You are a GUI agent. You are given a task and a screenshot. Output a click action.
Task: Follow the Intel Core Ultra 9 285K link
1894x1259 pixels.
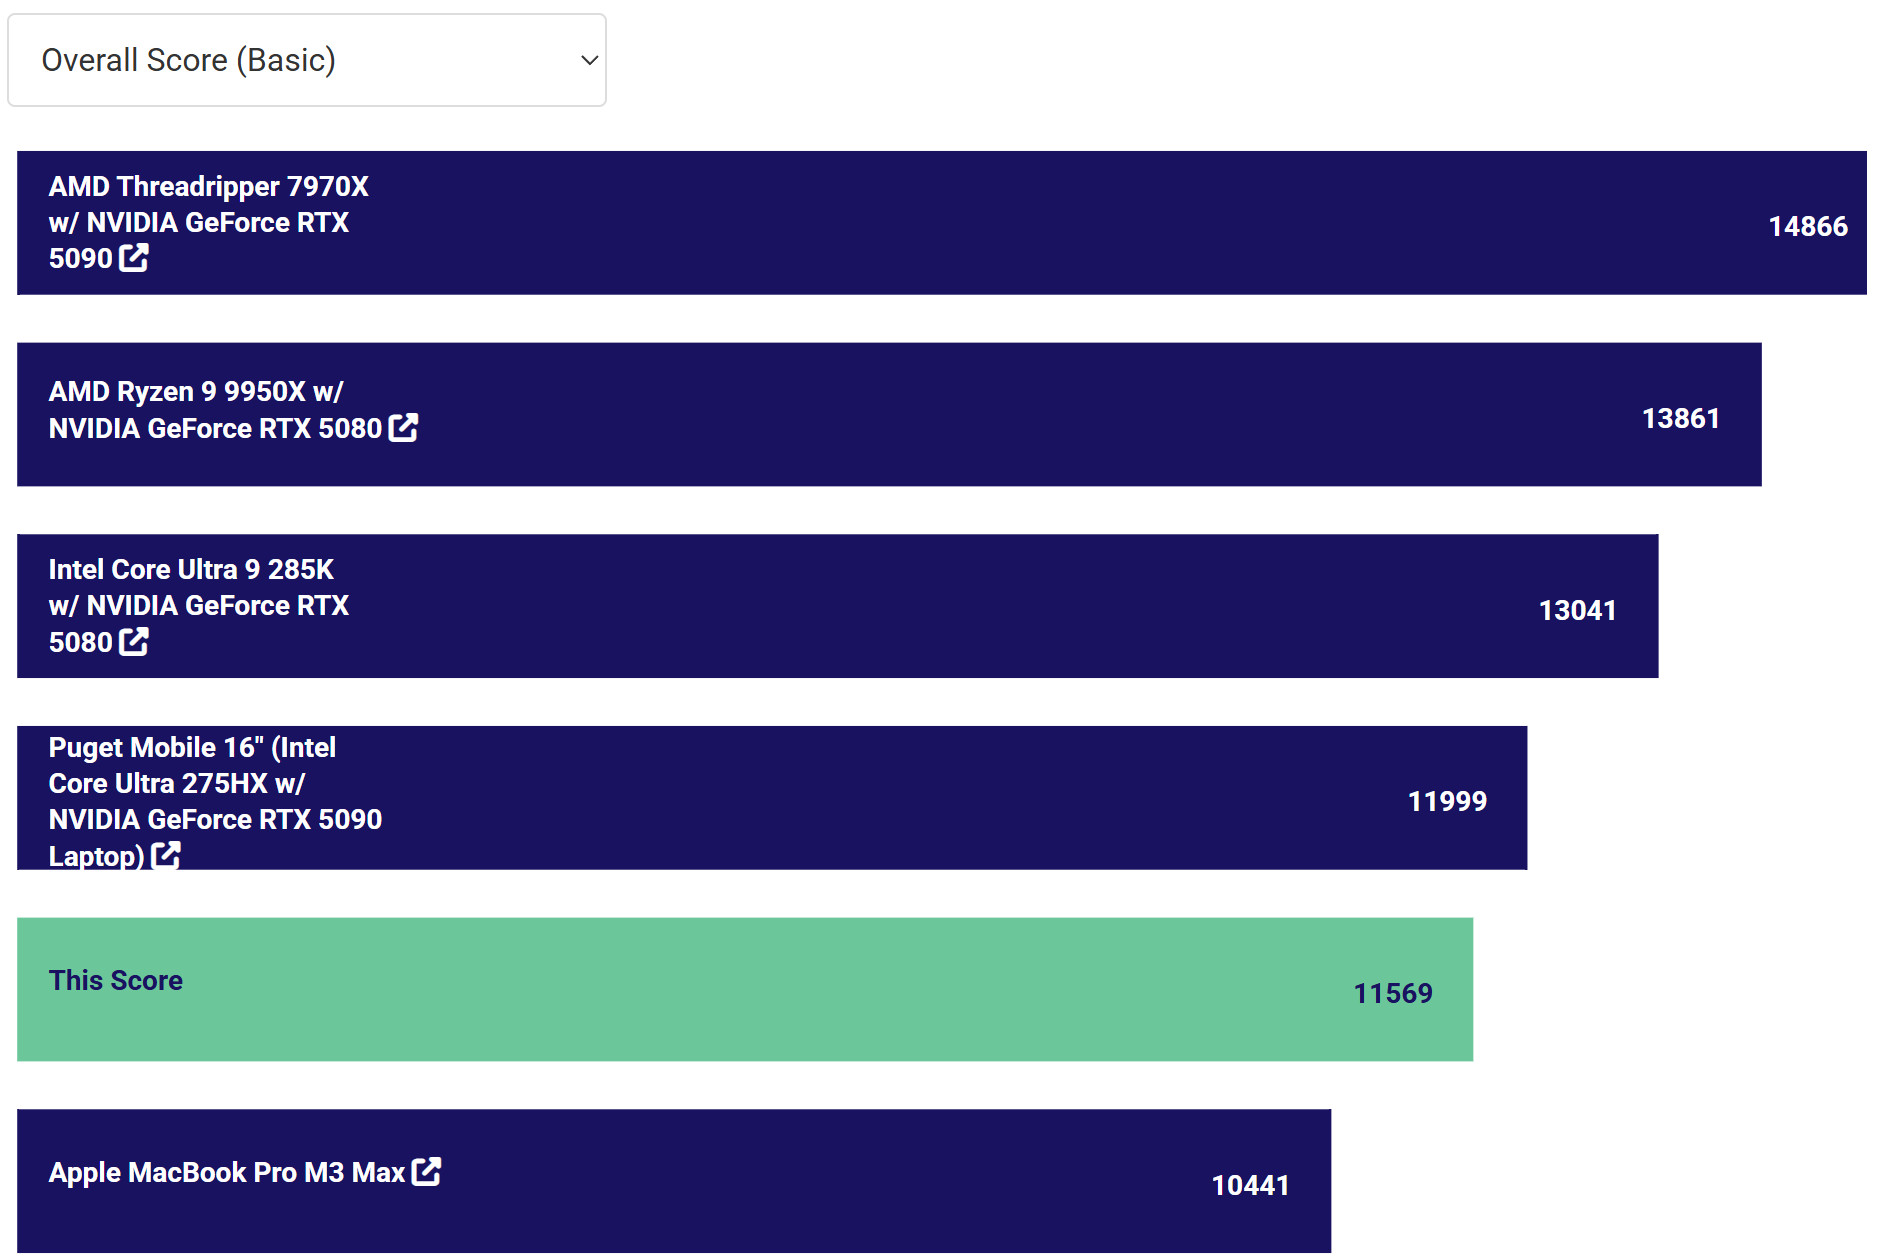click(198, 606)
